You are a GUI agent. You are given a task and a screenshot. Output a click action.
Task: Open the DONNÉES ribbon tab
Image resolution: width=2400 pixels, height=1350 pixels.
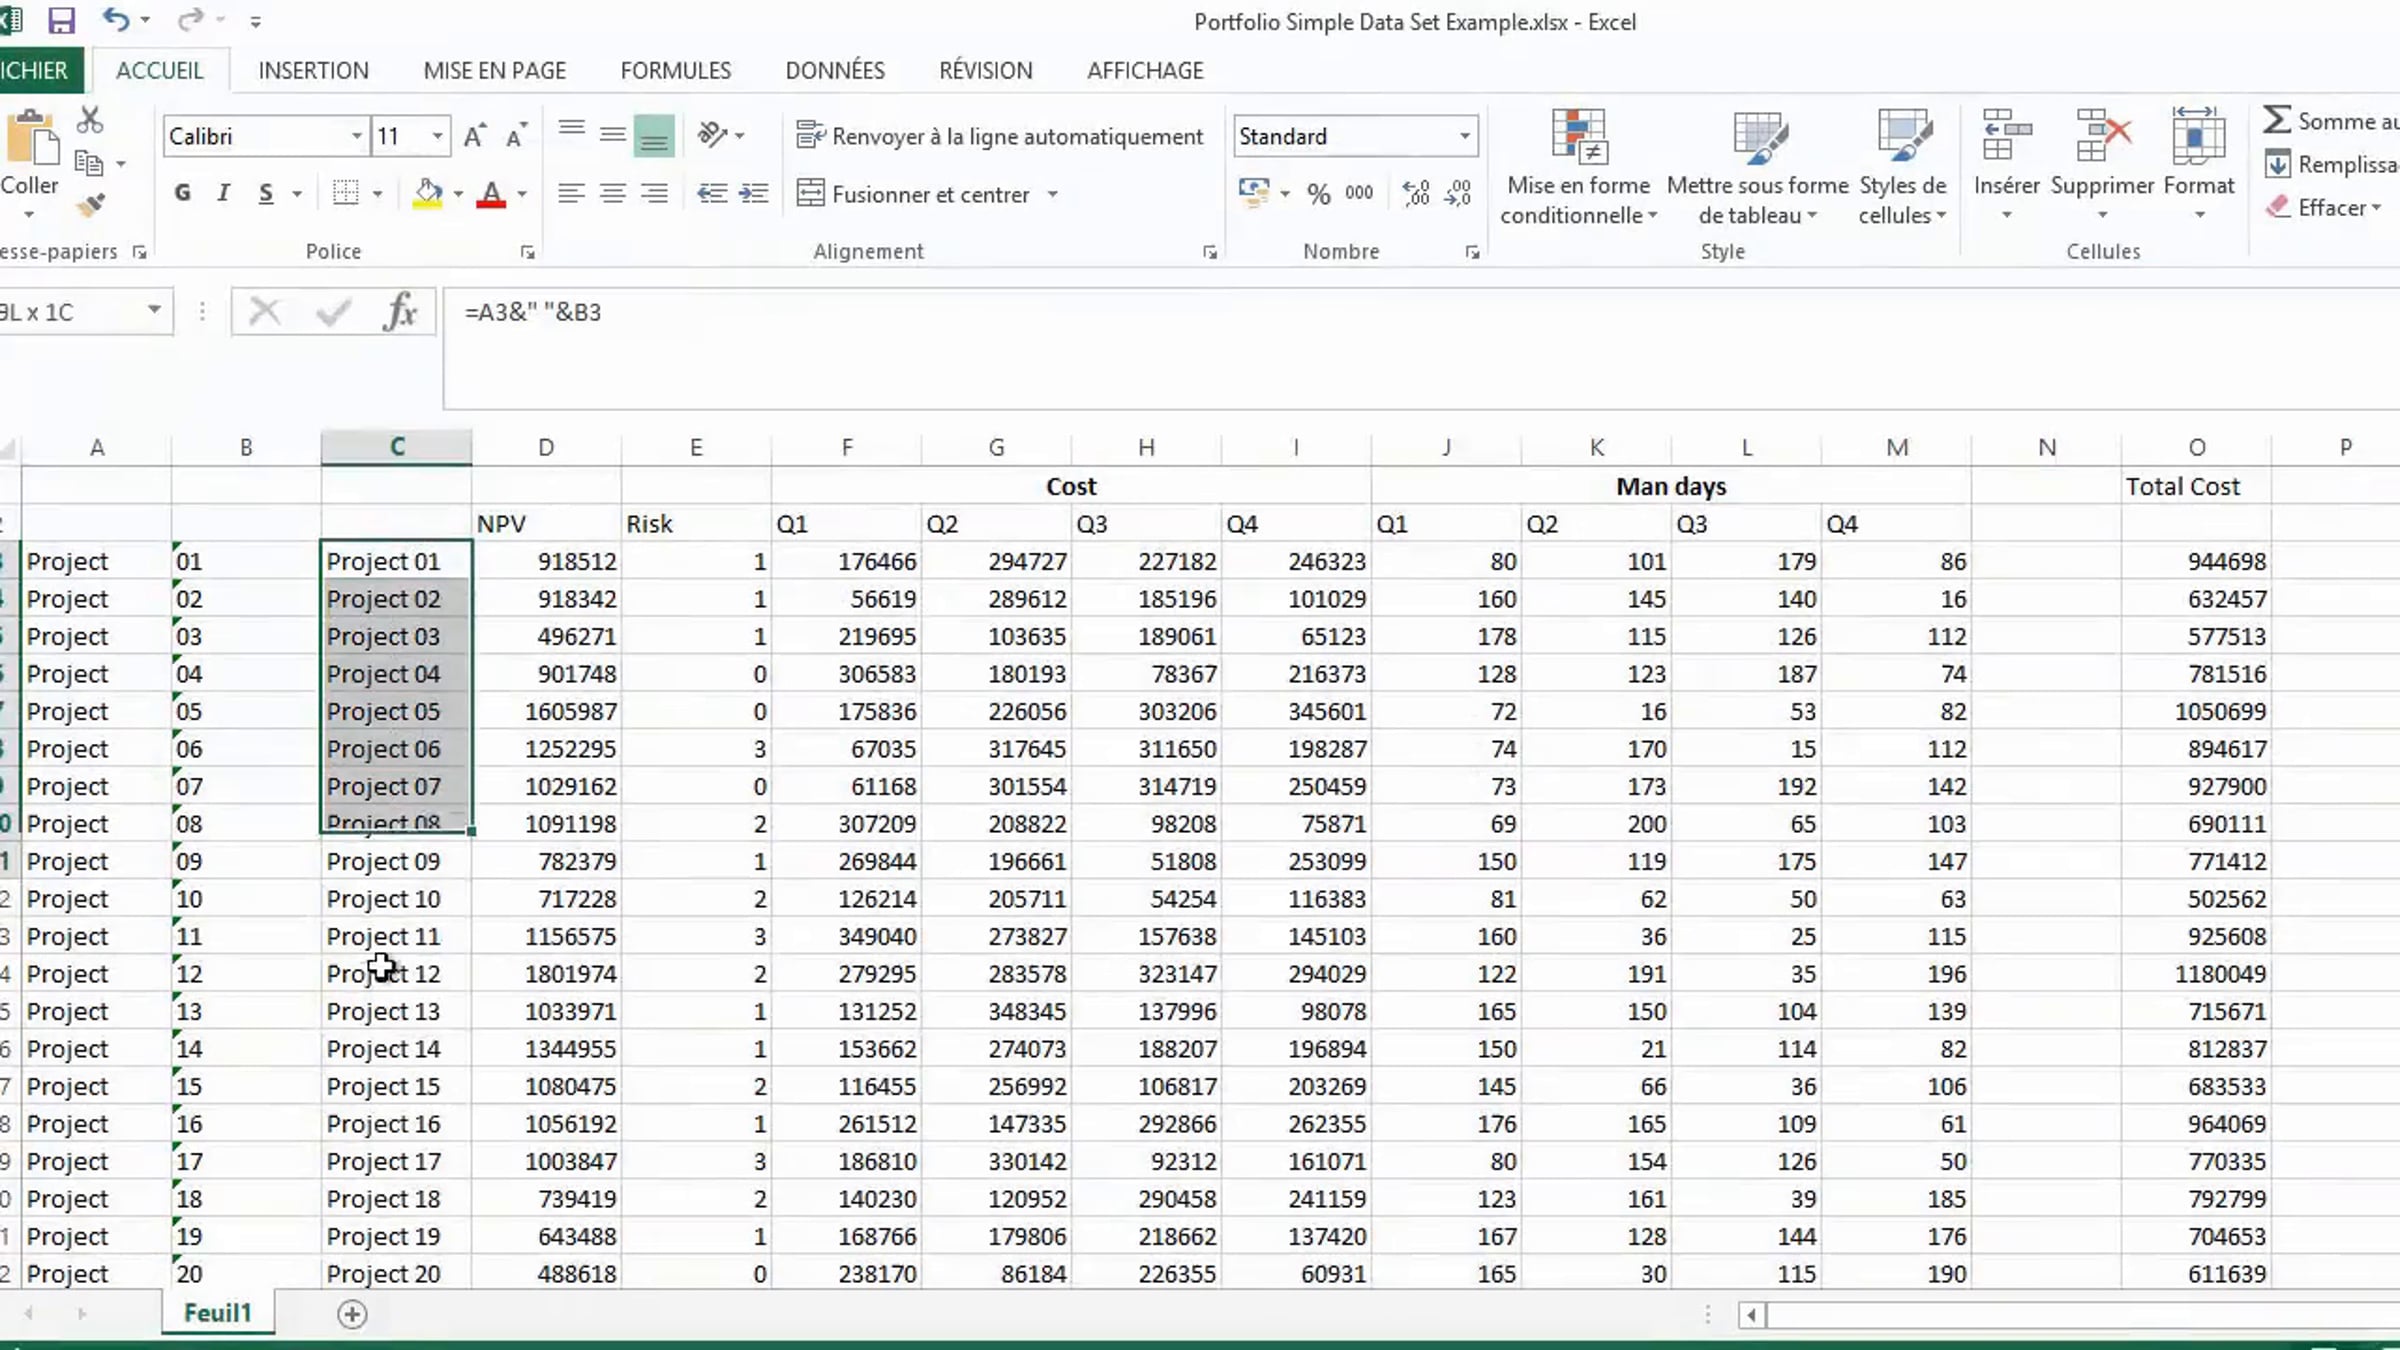pyautogui.click(x=834, y=70)
